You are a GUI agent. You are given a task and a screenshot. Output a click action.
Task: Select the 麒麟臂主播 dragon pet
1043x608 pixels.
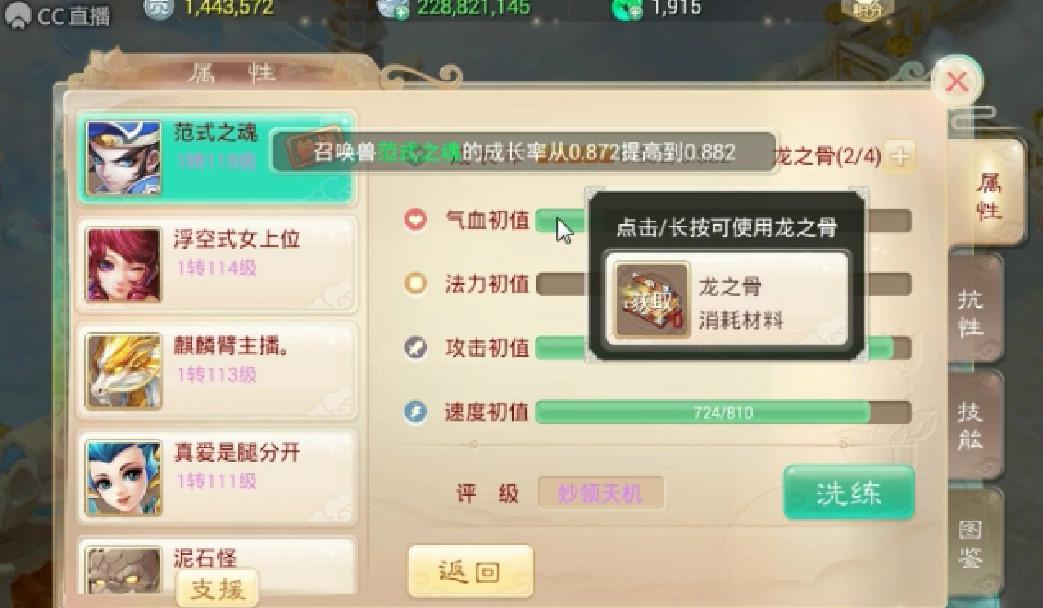[217, 371]
